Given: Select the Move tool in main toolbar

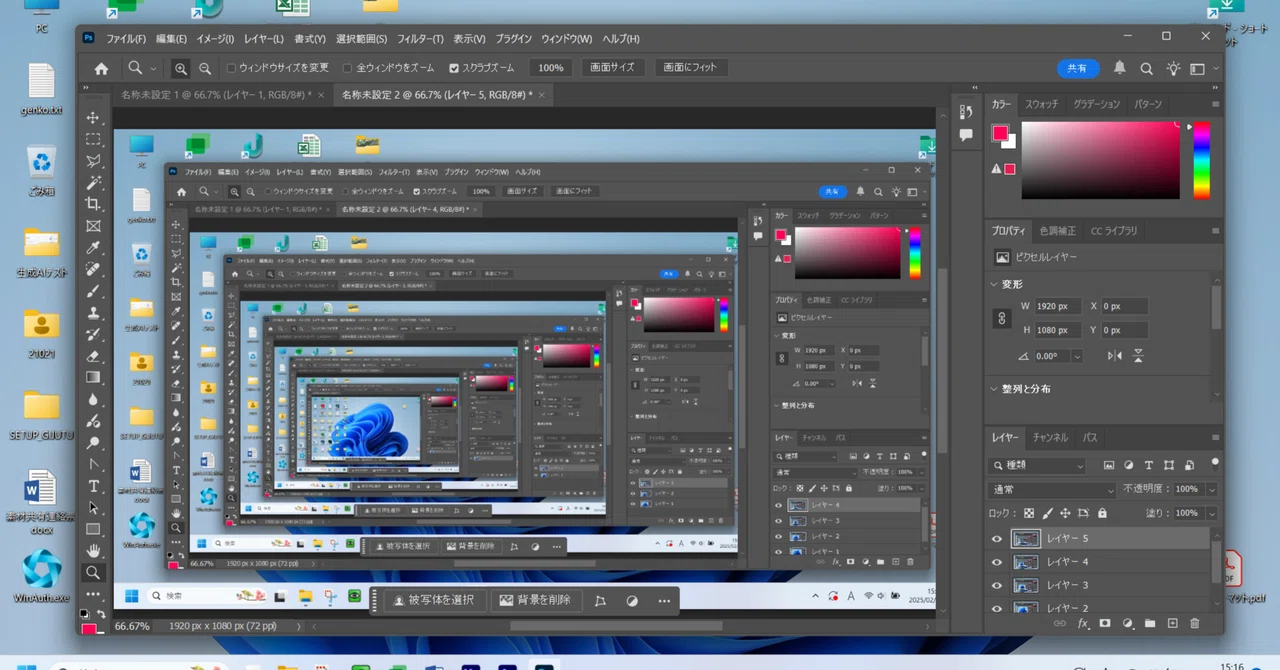Looking at the screenshot, I should point(93,117).
